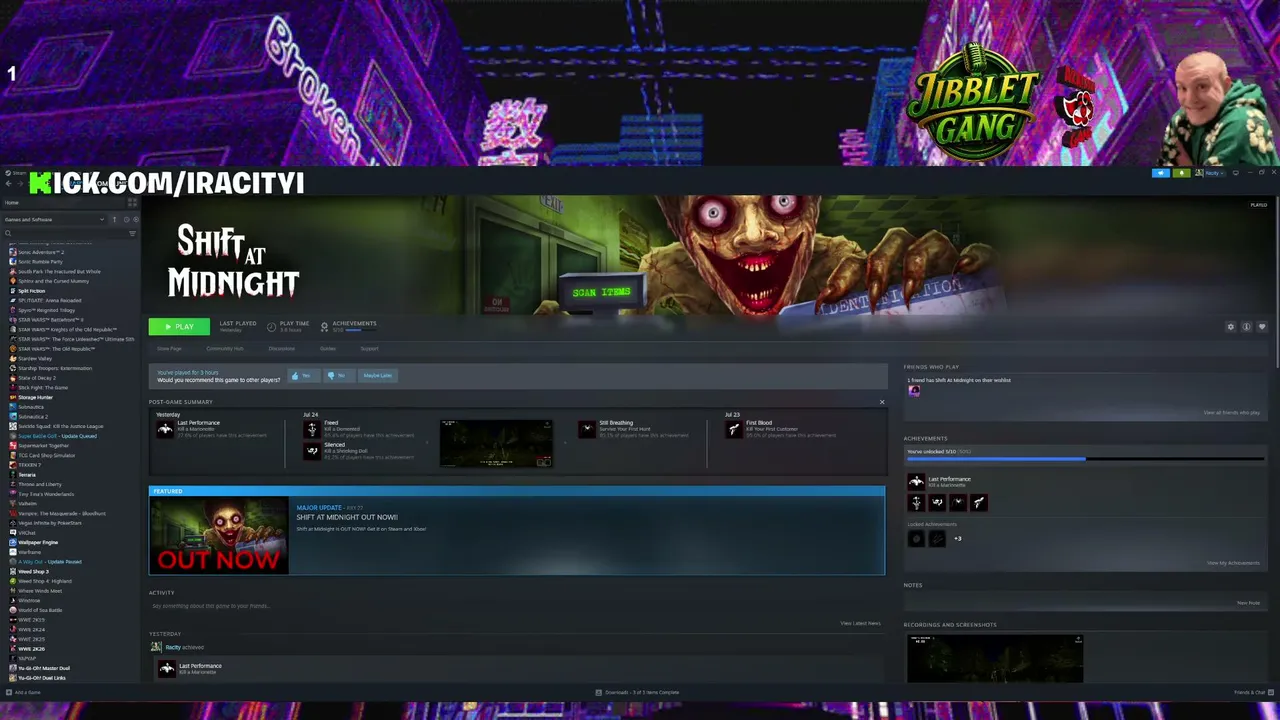Image resolution: width=1280 pixels, height=720 pixels.
Task: Open the View My Achievements link
Action: tap(1233, 563)
